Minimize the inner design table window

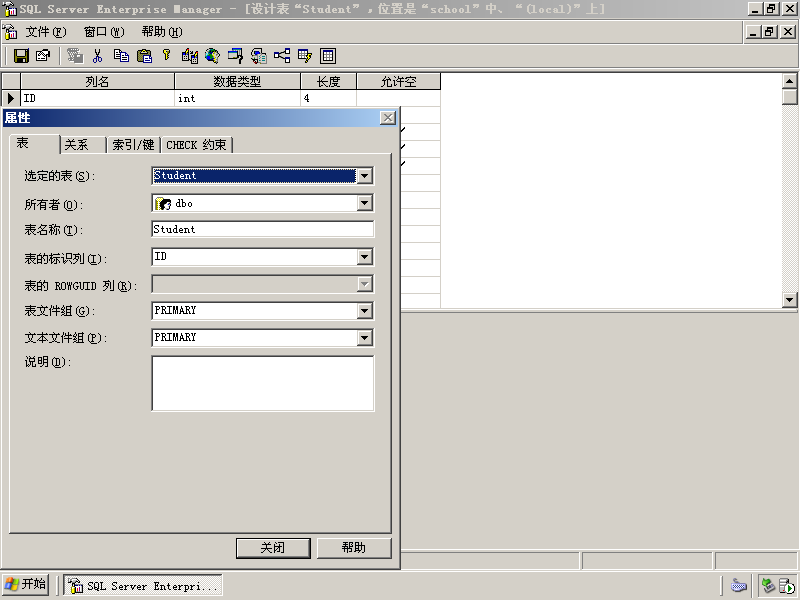(754, 32)
